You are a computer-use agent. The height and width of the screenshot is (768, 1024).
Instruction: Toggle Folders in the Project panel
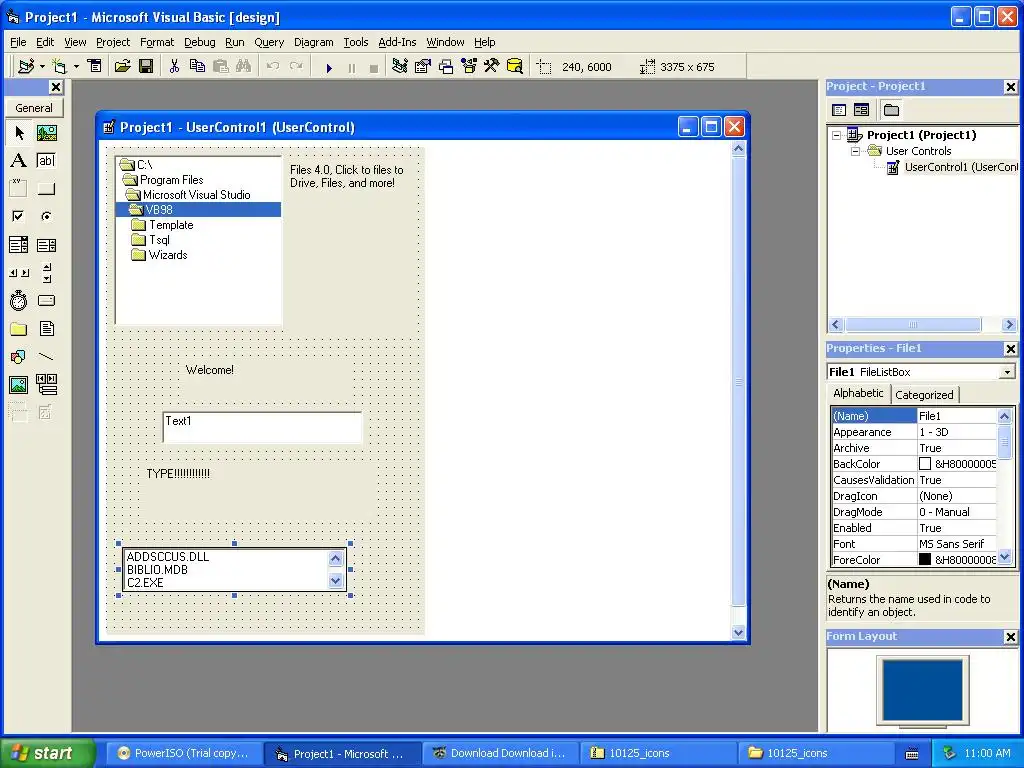point(891,110)
